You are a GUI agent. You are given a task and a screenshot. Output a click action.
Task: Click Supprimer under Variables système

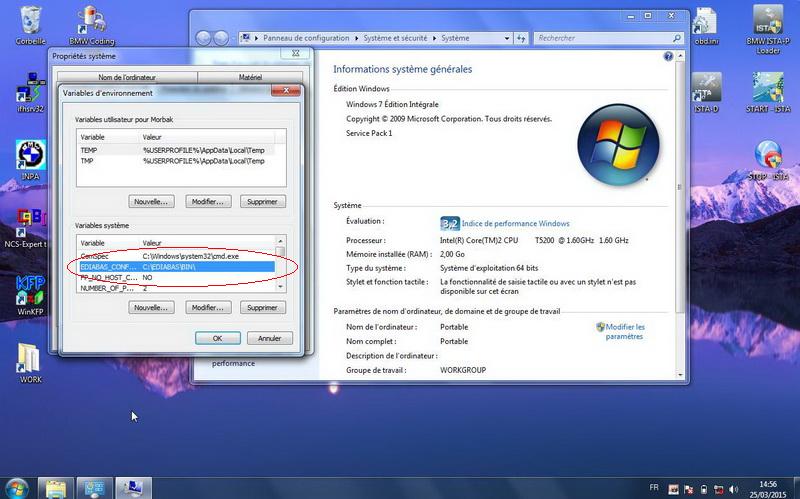[262, 308]
